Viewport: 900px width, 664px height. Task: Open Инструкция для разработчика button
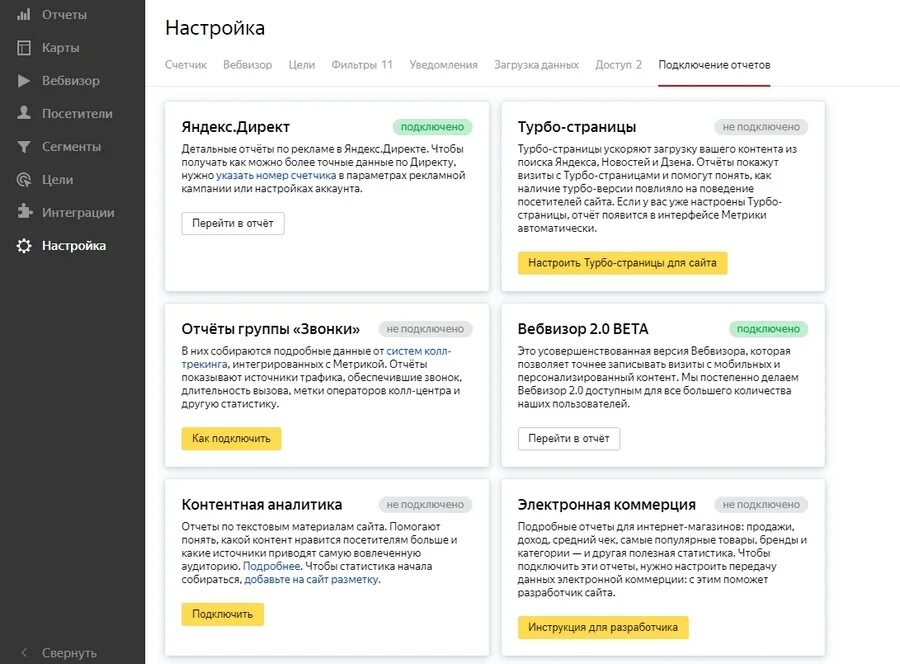pos(603,628)
